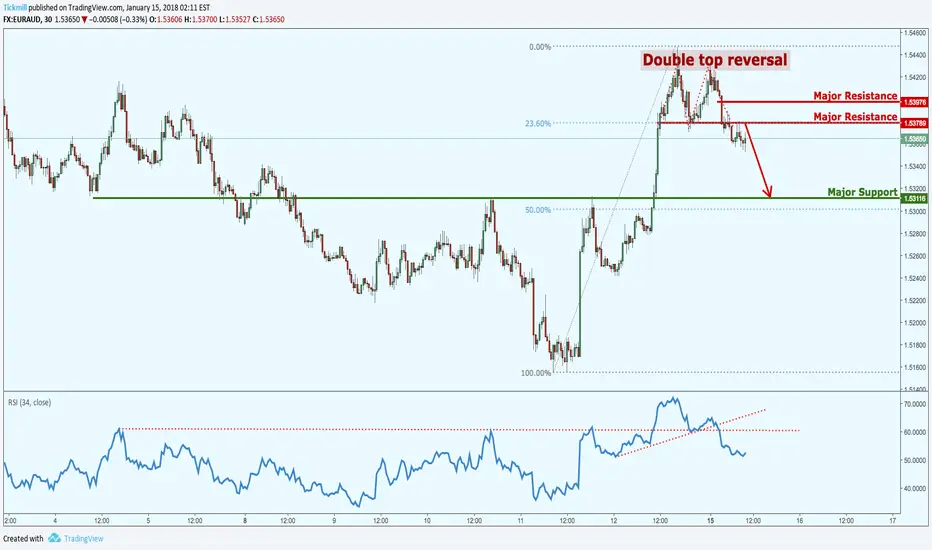
Task: Click the 0.00% Fibonacci level label
Action: click(540, 47)
